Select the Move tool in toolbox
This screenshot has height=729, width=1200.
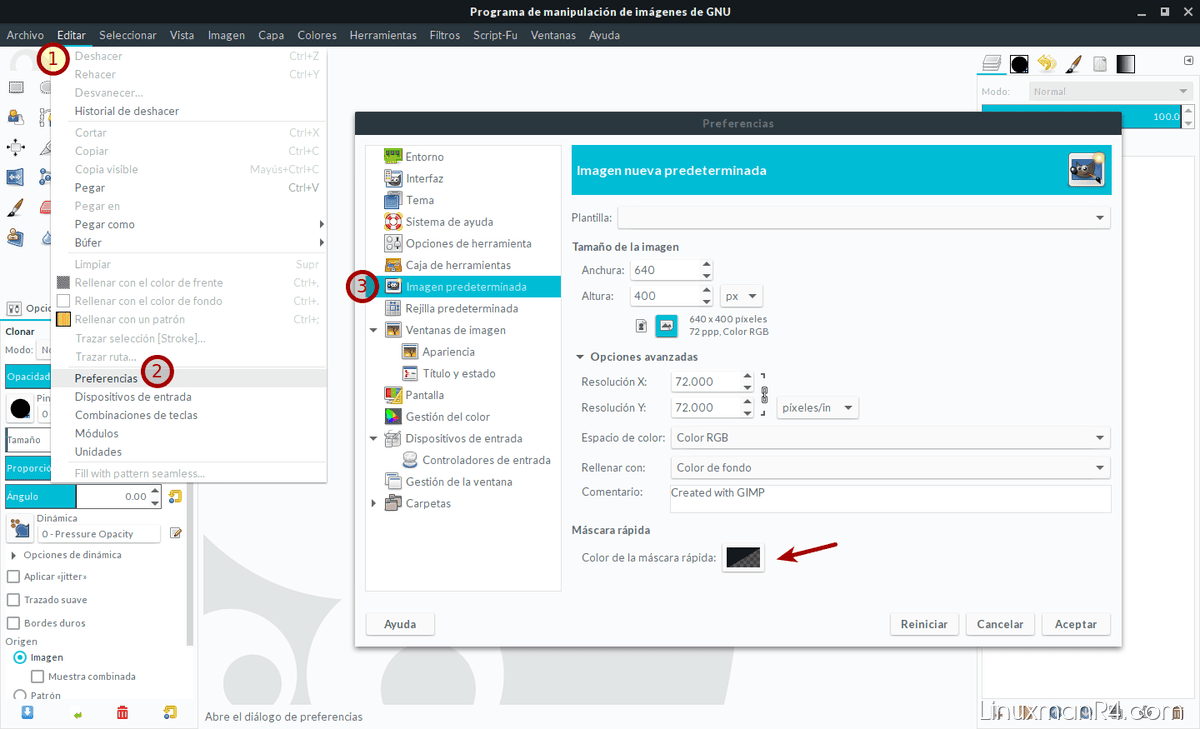(15, 148)
